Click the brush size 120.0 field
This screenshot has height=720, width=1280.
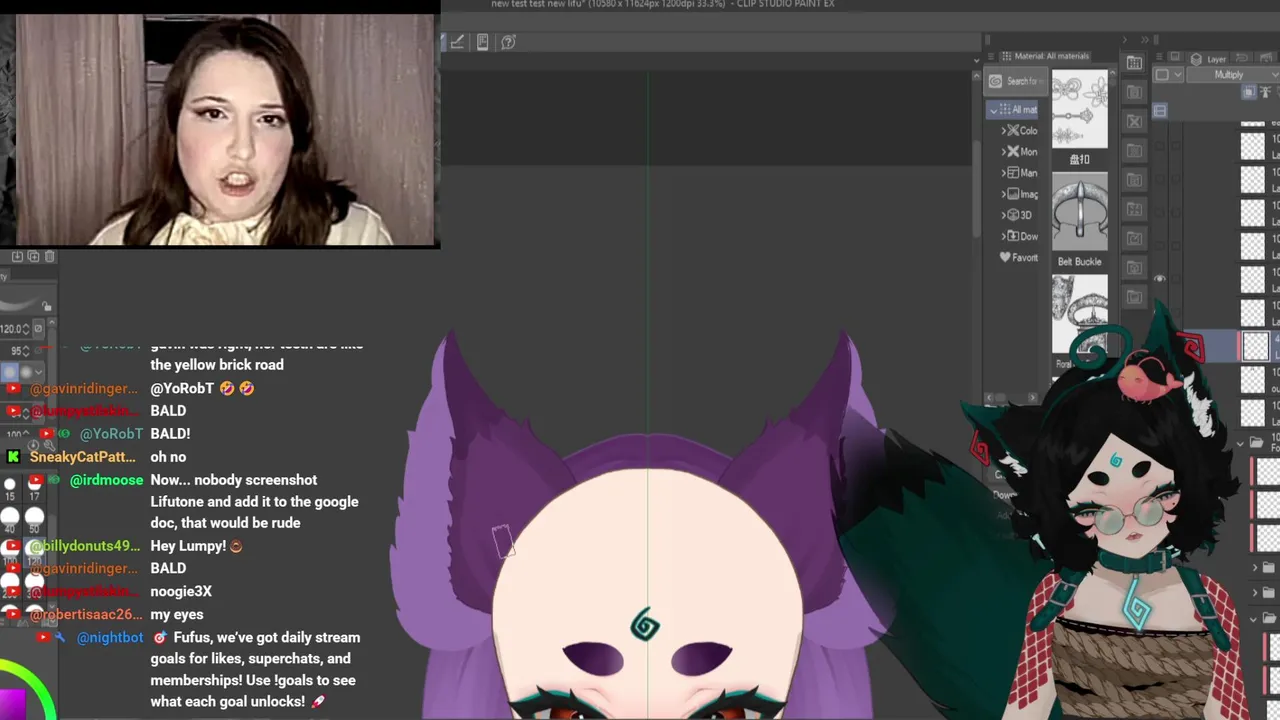(x=15, y=328)
